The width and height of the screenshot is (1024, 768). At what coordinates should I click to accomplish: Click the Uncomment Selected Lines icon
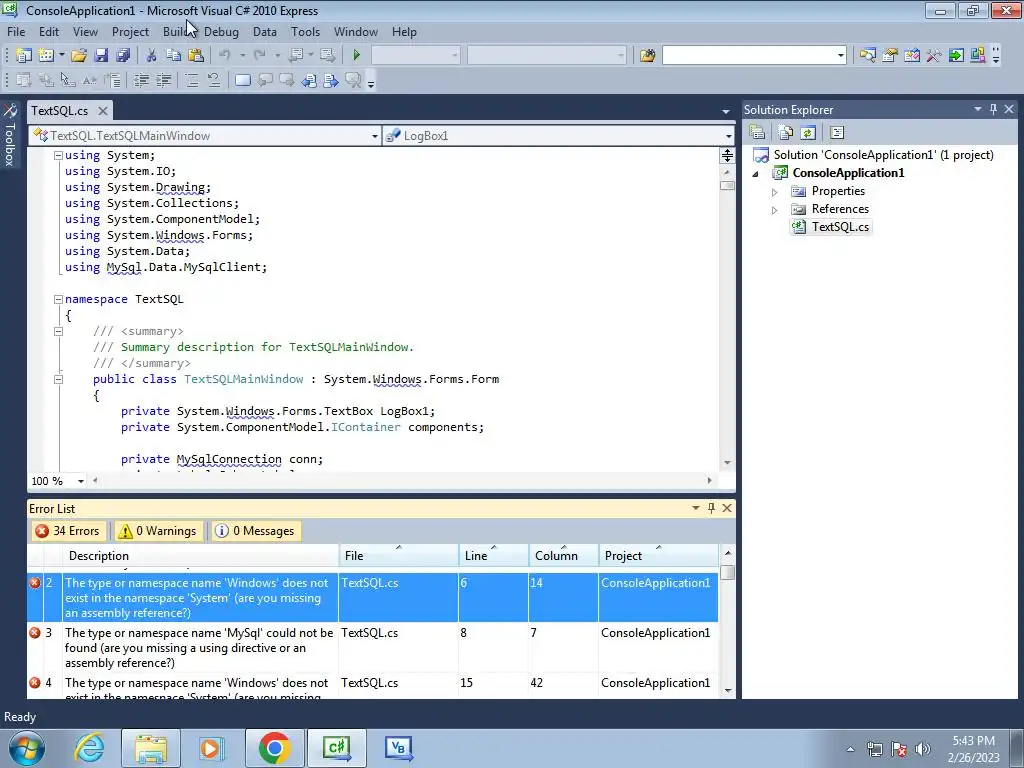click(214, 80)
